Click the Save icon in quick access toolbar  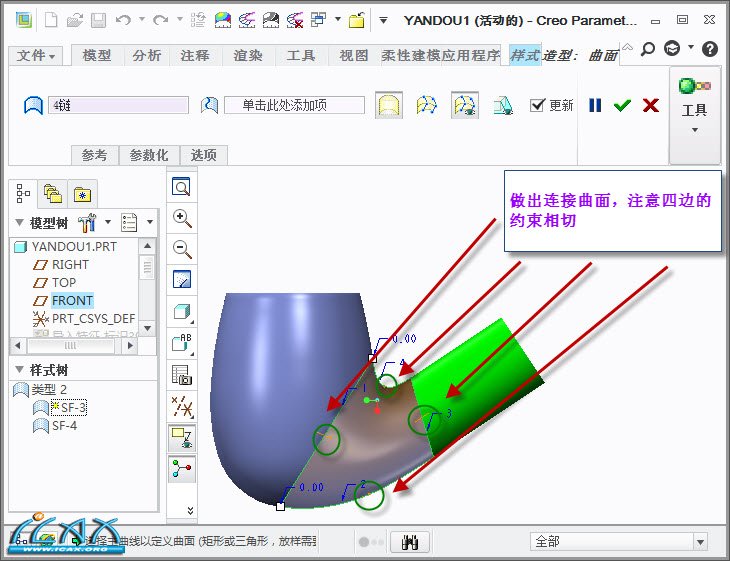tap(98, 20)
